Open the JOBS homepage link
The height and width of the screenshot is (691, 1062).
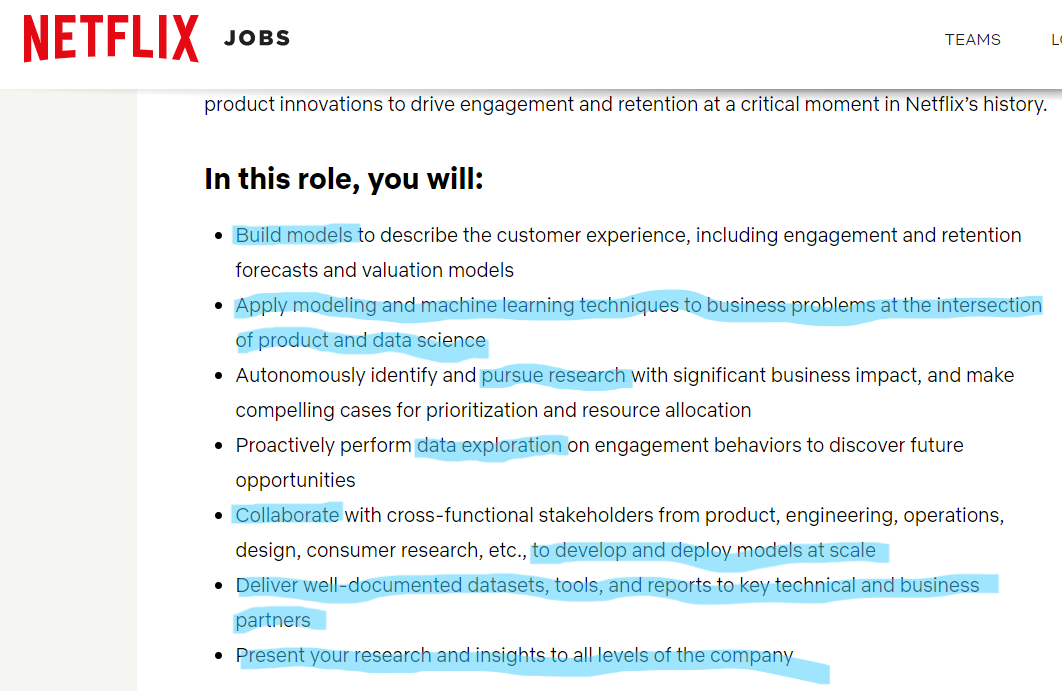point(257,39)
